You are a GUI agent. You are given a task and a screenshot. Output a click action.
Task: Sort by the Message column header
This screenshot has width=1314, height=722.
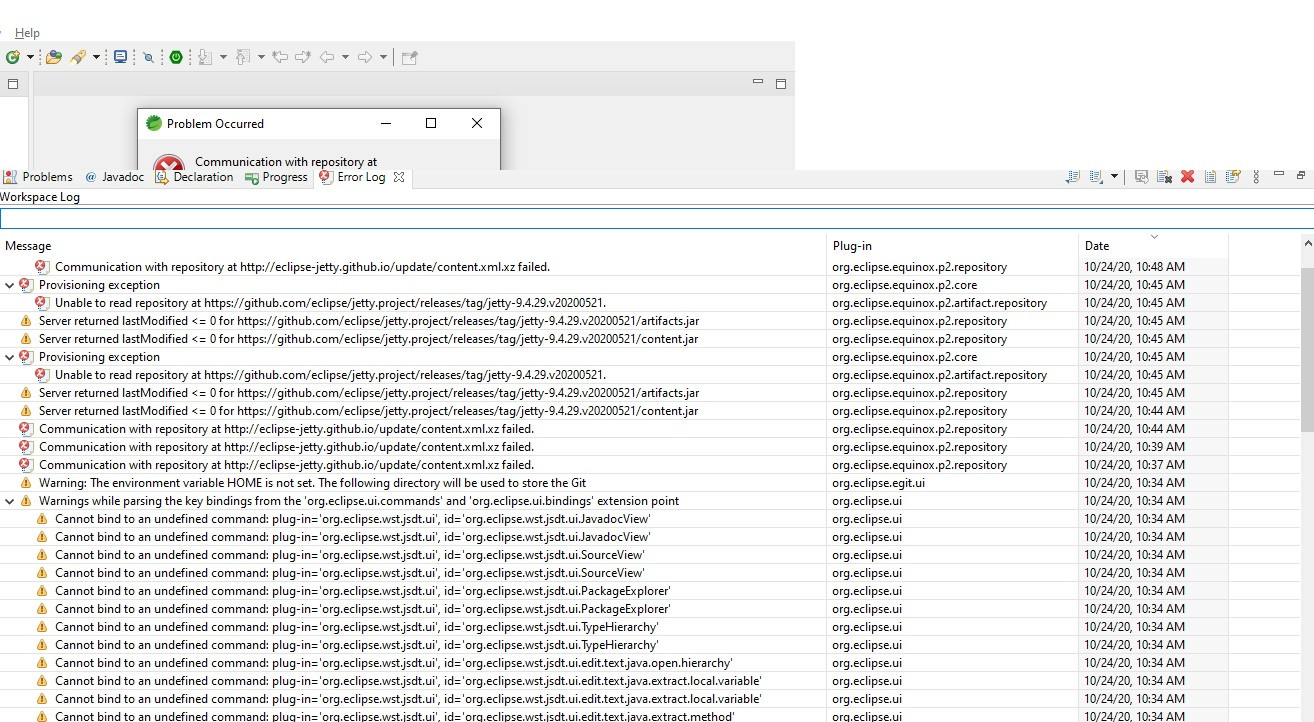[413, 246]
